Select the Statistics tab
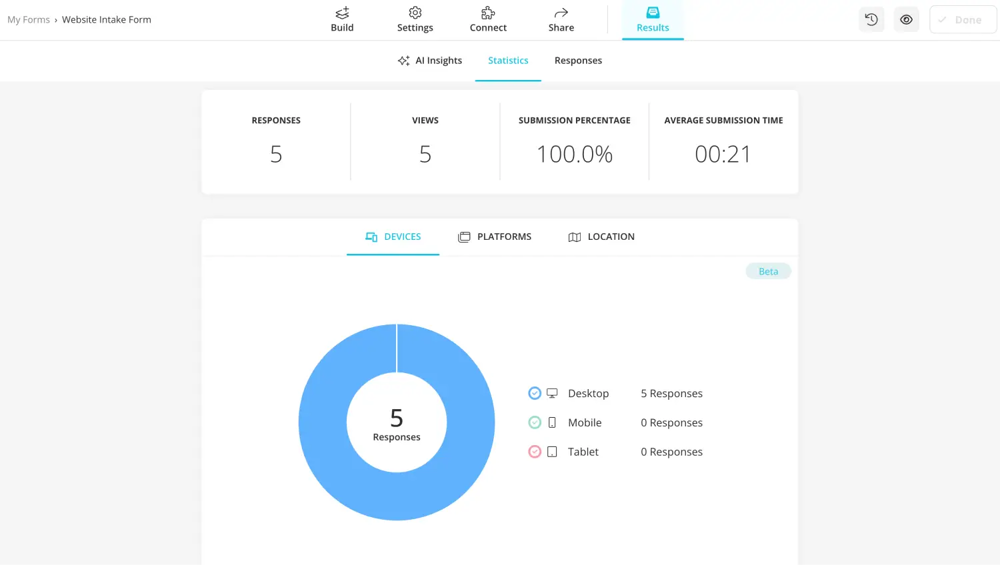1000x565 pixels. click(508, 61)
